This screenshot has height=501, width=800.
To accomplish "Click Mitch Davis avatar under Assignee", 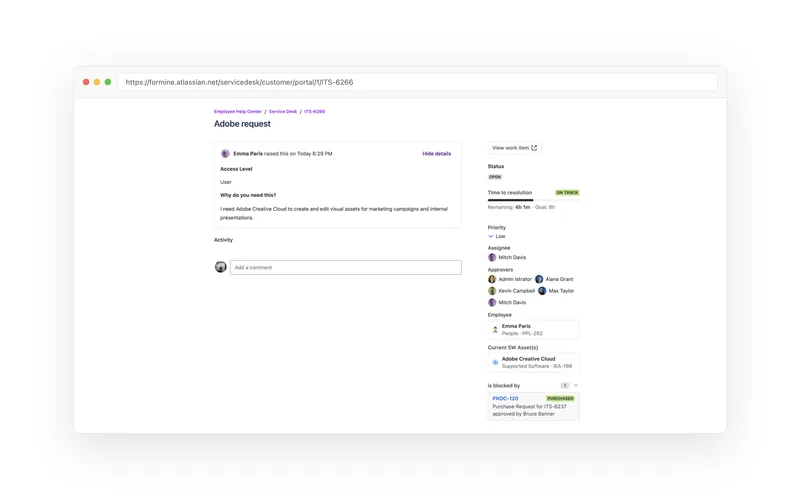I will pos(492,258).
